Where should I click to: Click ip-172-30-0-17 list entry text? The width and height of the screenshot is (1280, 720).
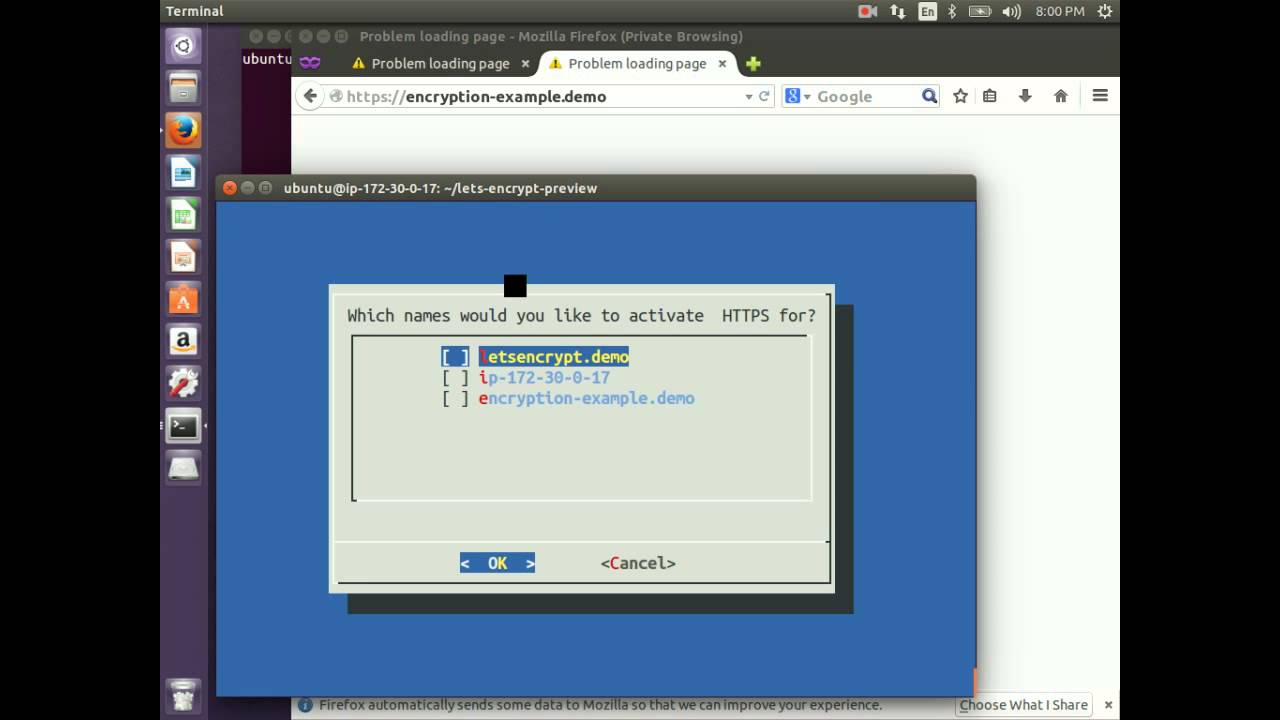tap(544, 378)
